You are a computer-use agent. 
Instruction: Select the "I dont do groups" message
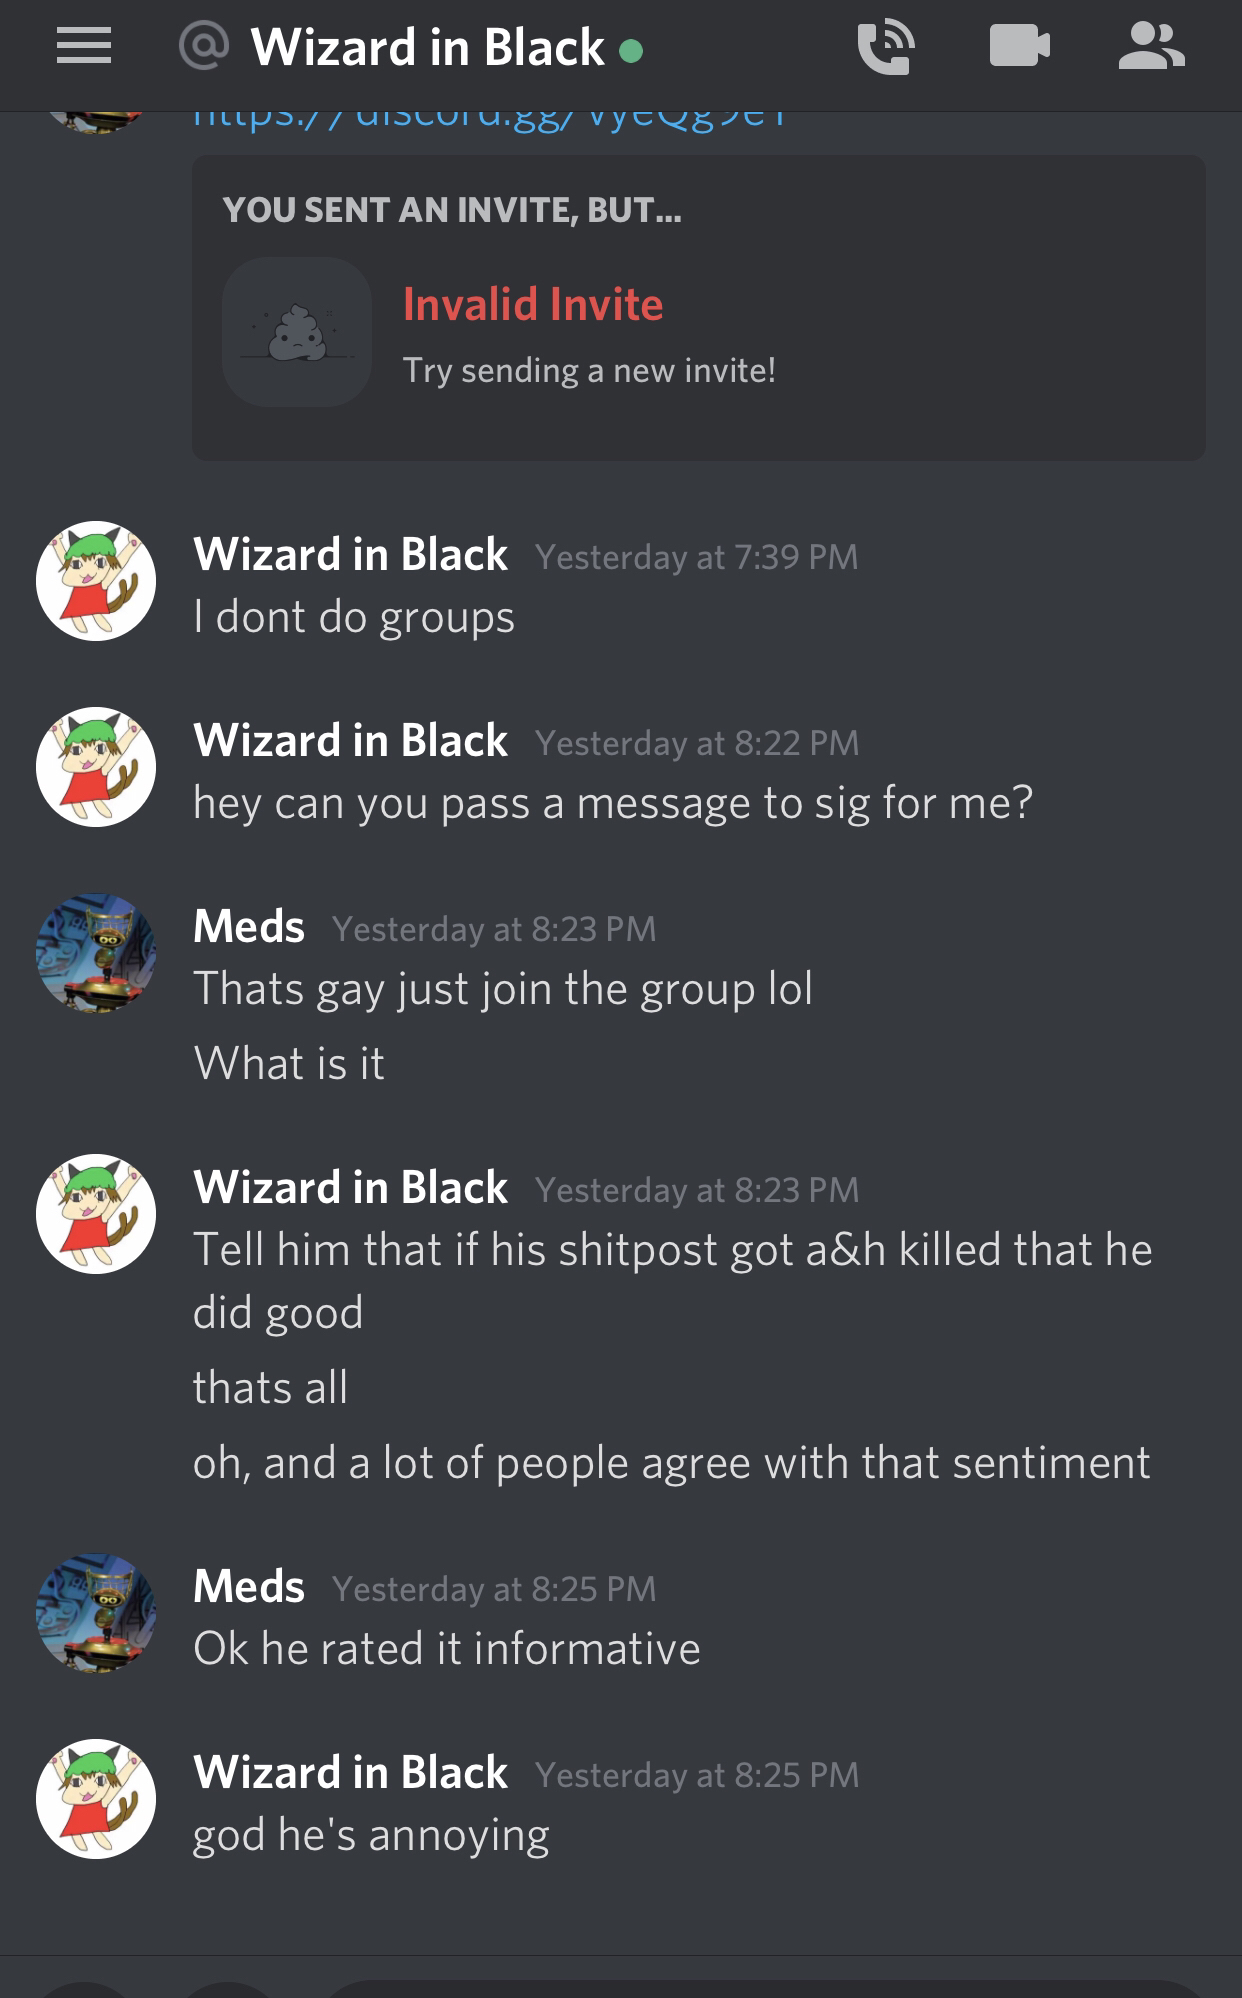(x=354, y=617)
